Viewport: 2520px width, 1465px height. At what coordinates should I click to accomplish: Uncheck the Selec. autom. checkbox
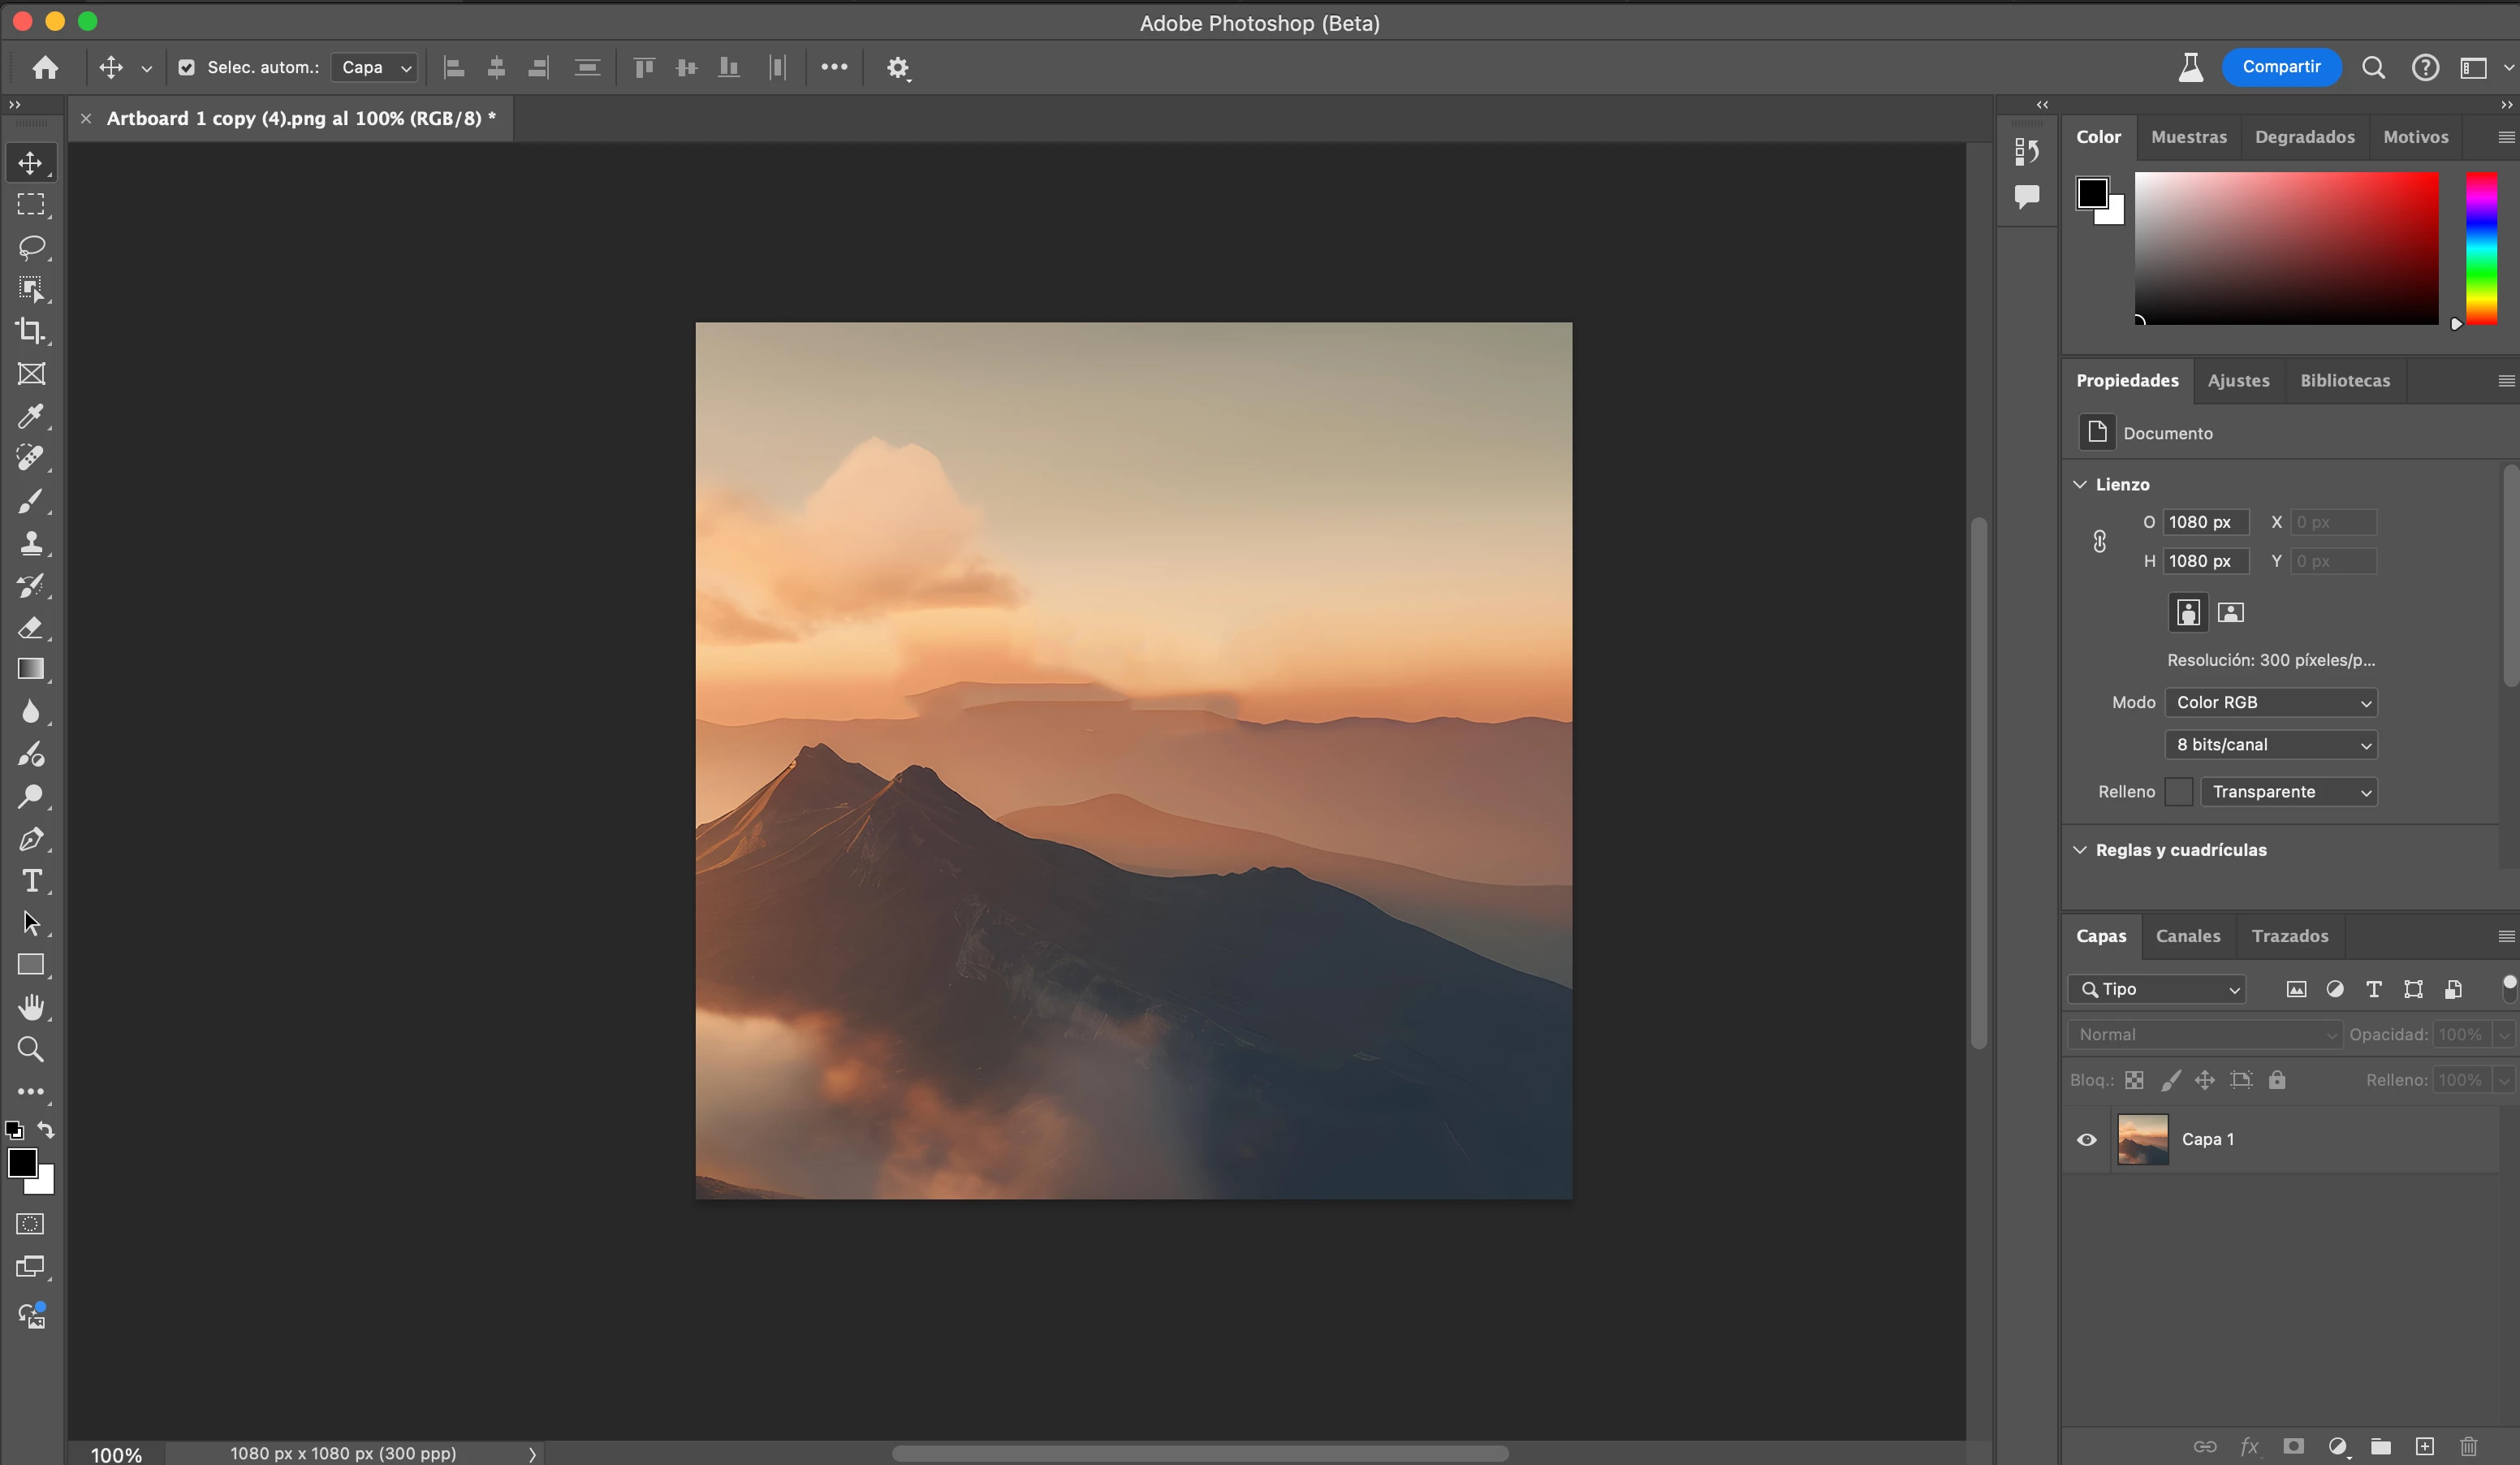(x=186, y=67)
